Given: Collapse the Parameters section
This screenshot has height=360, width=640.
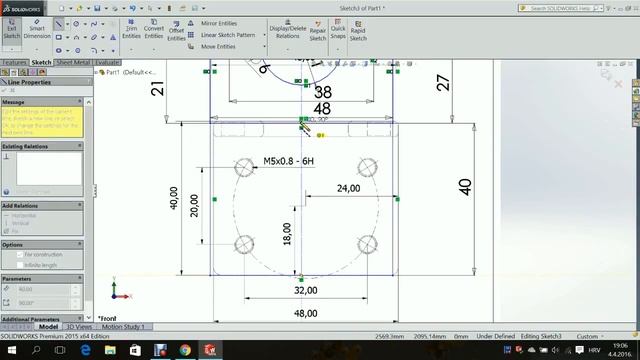Looking at the screenshot, I should 80,278.
